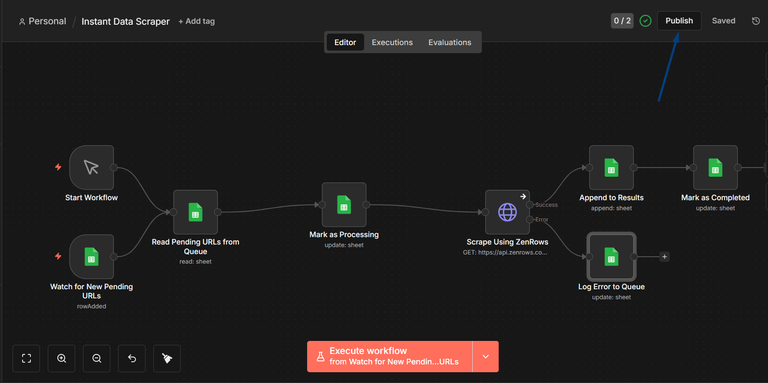Screen dimensions: 768x383
Task: Select the Watch for New Pending URLs node
Action: (x=92, y=257)
